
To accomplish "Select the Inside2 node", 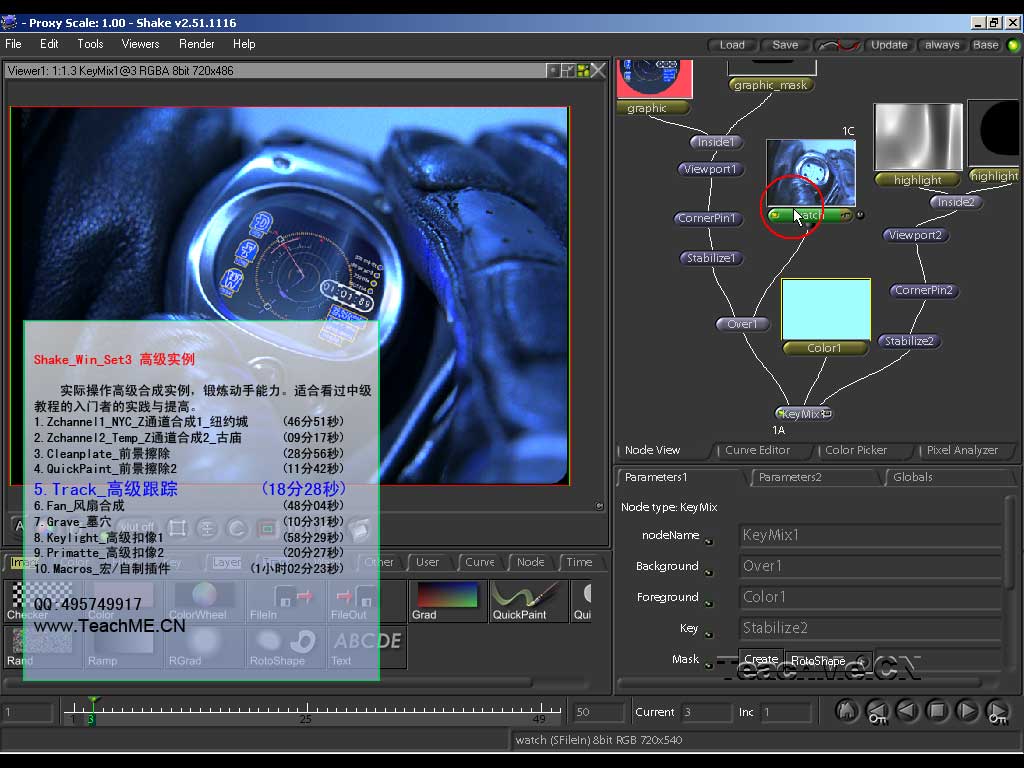I will [956, 202].
